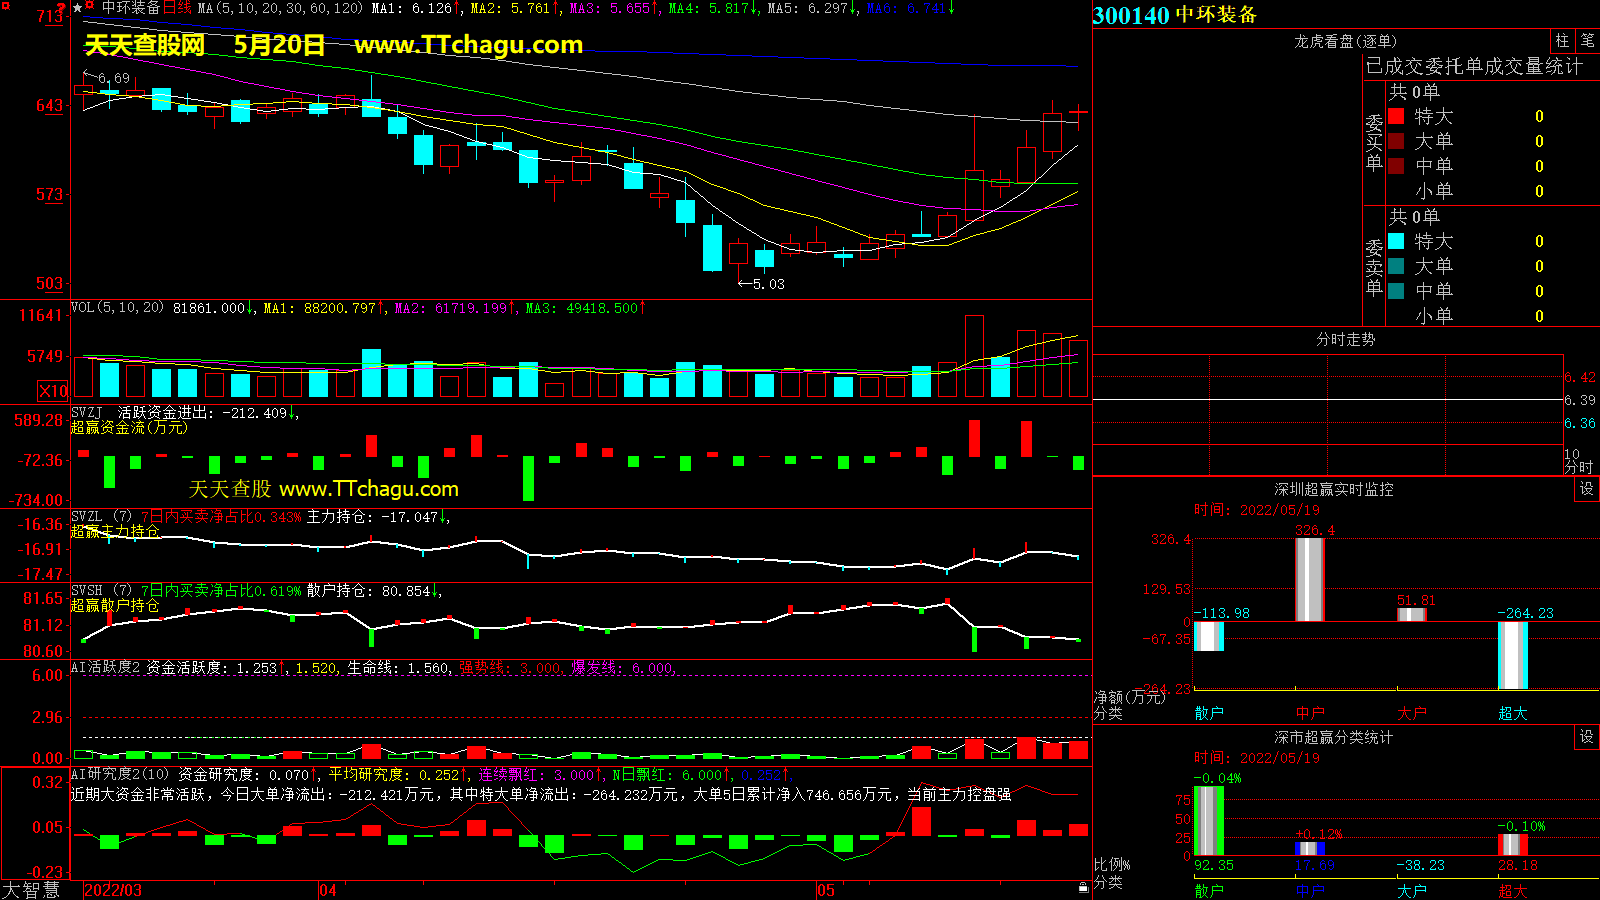Image resolution: width=1600 pixels, height=900 pixels.
Task: Select the 日线 period label
Action: pyautogui.click(x=177, y=8)
